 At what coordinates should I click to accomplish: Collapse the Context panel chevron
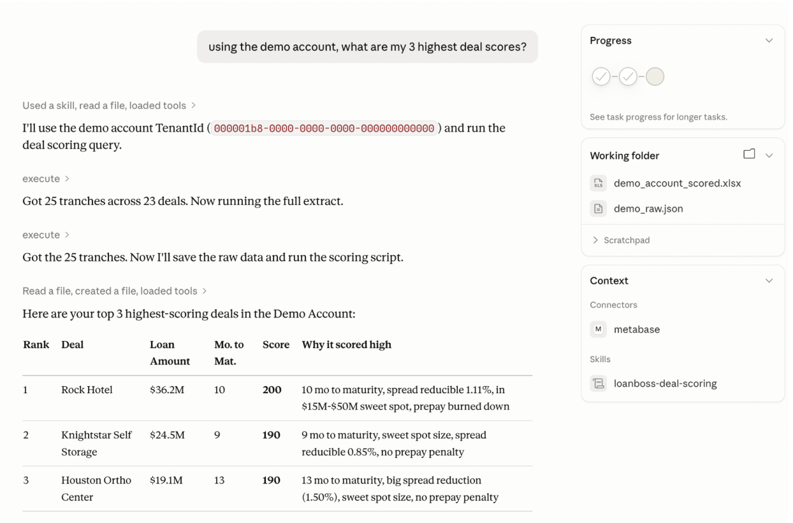(x=769, y=281)
